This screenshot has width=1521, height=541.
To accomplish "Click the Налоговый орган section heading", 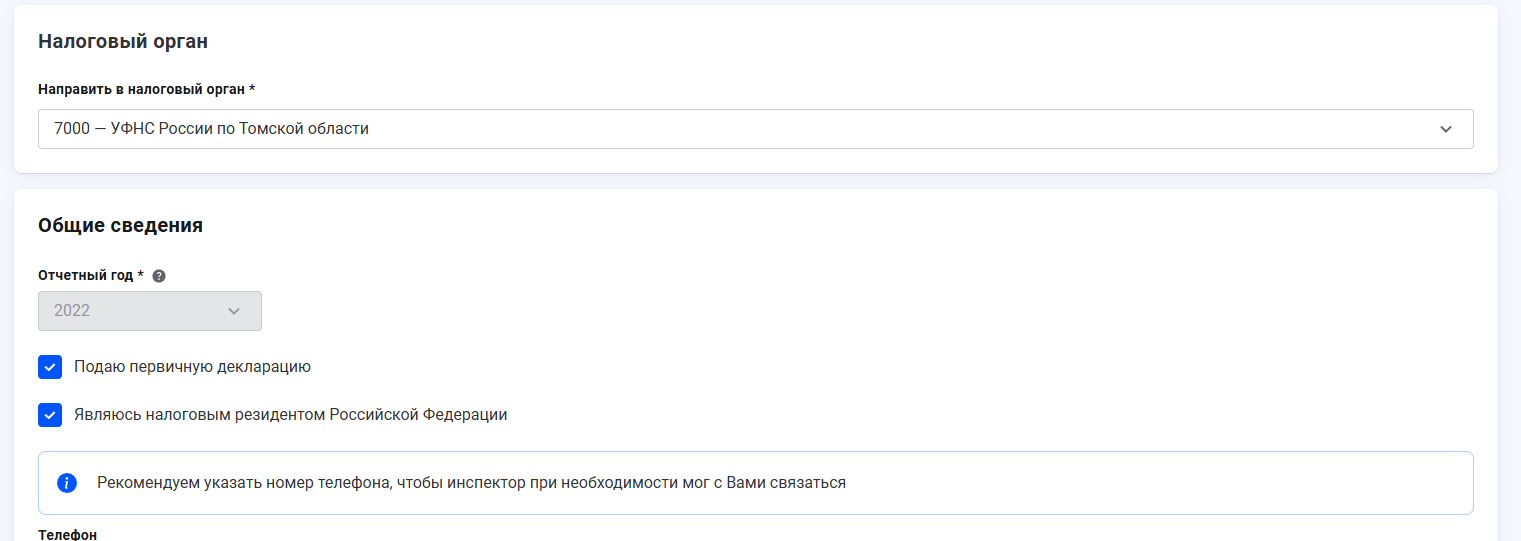I will (x=123, y=42).
